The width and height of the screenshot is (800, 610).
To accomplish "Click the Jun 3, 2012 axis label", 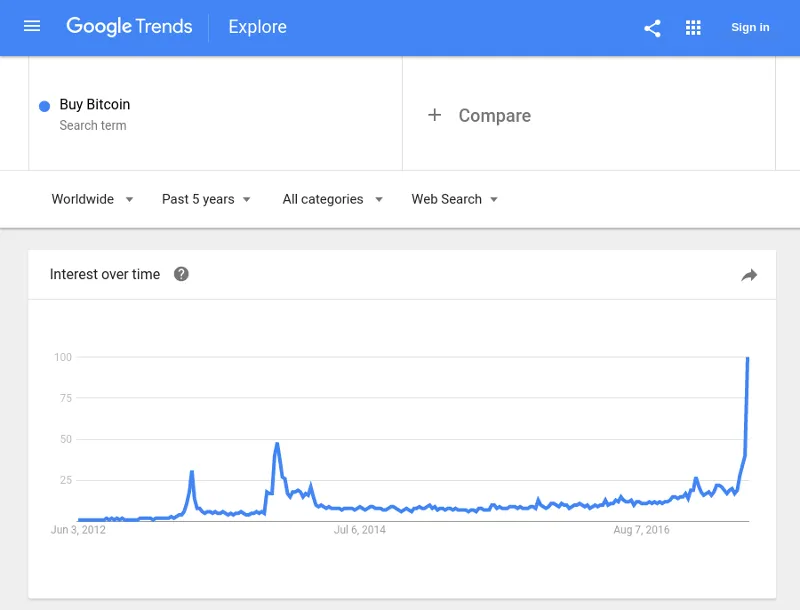I will [x=78, y=530].
